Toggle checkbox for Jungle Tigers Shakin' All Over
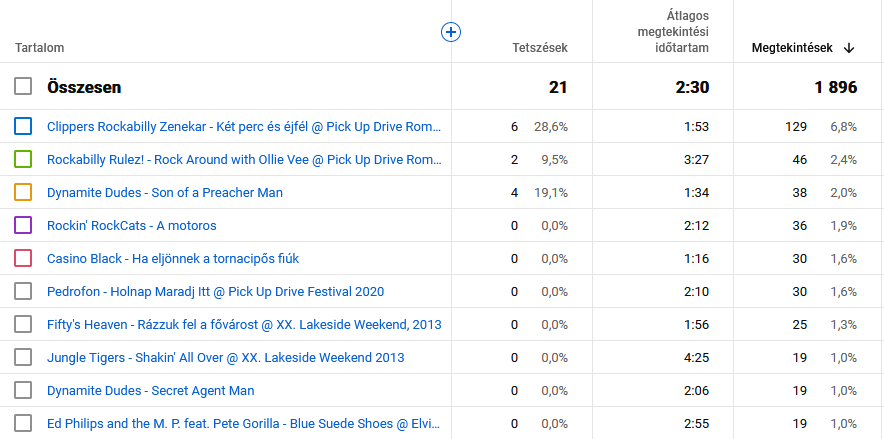884x439 pixels. click(23, 357)
